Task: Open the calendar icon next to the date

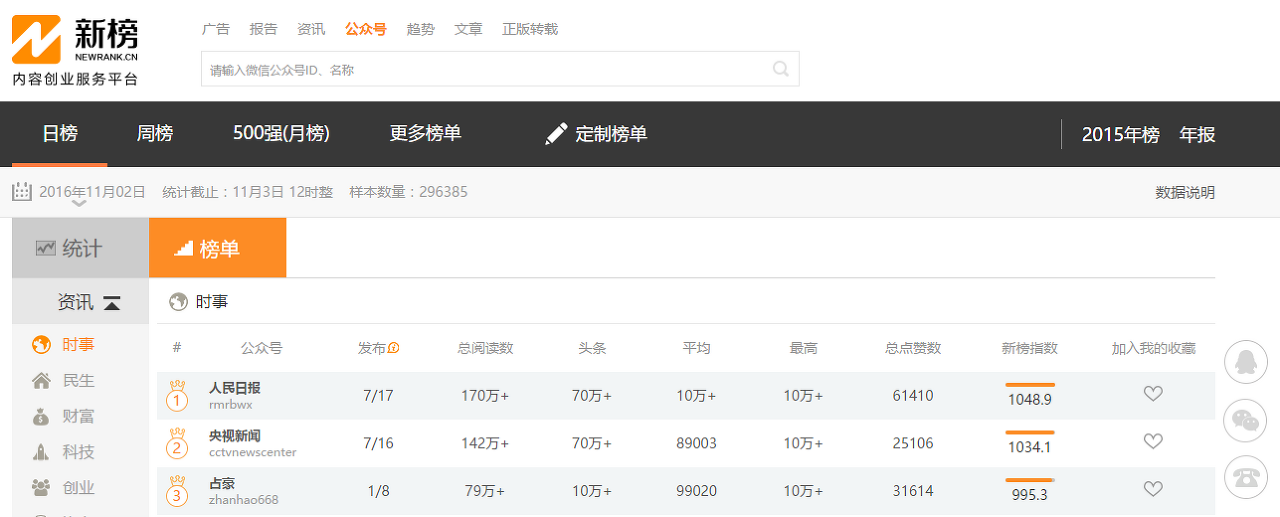Action: pos(22,191)
